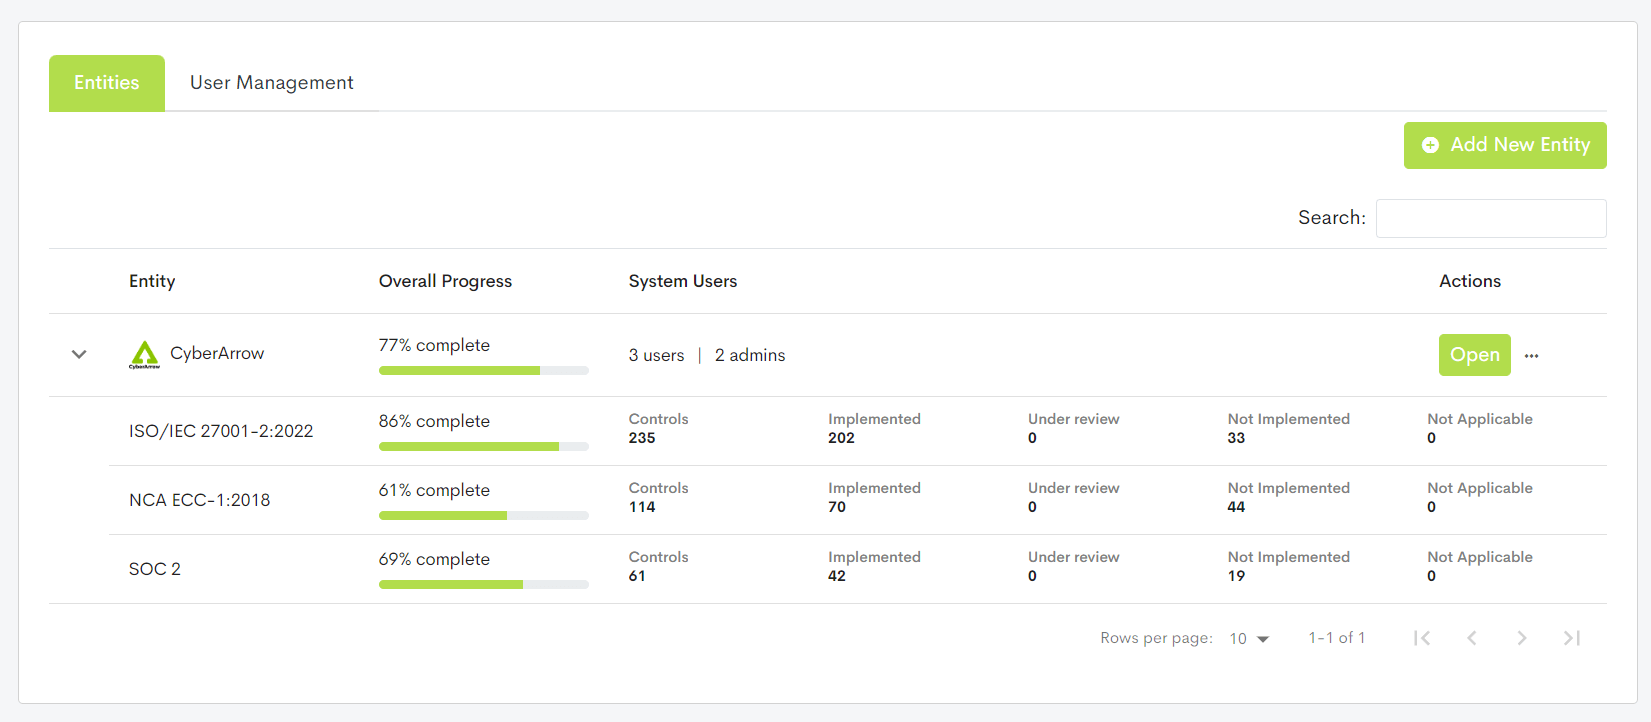This screenshot has height=722, width=1651.
Task: Collapse the CyberArrow entity row
Action: pos(79,354)
